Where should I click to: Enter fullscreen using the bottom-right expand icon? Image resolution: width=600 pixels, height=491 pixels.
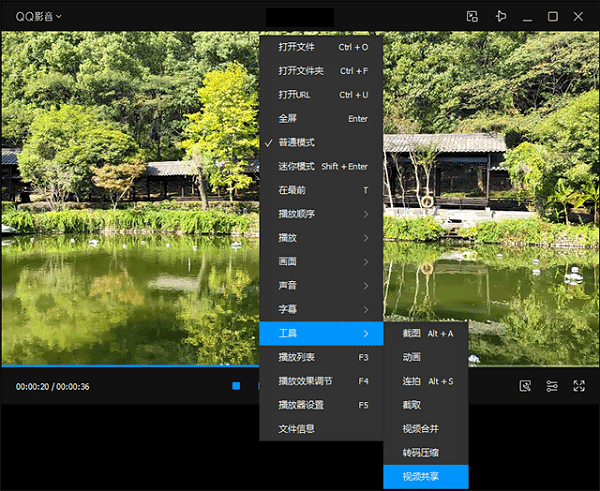click(579, 386)
